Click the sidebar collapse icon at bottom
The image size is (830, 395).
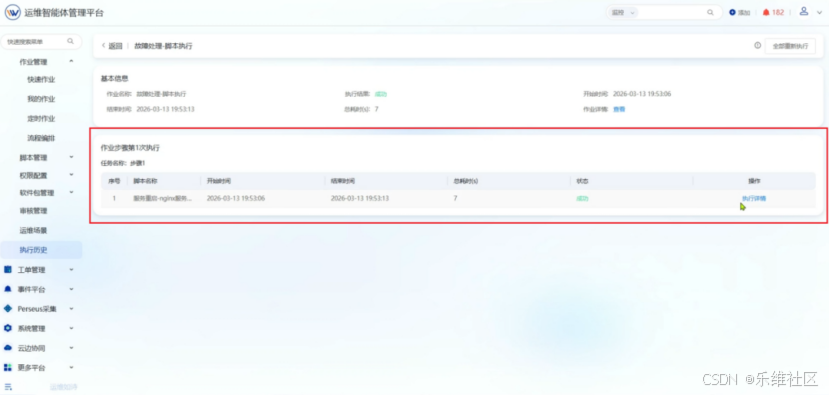[8, 387]
